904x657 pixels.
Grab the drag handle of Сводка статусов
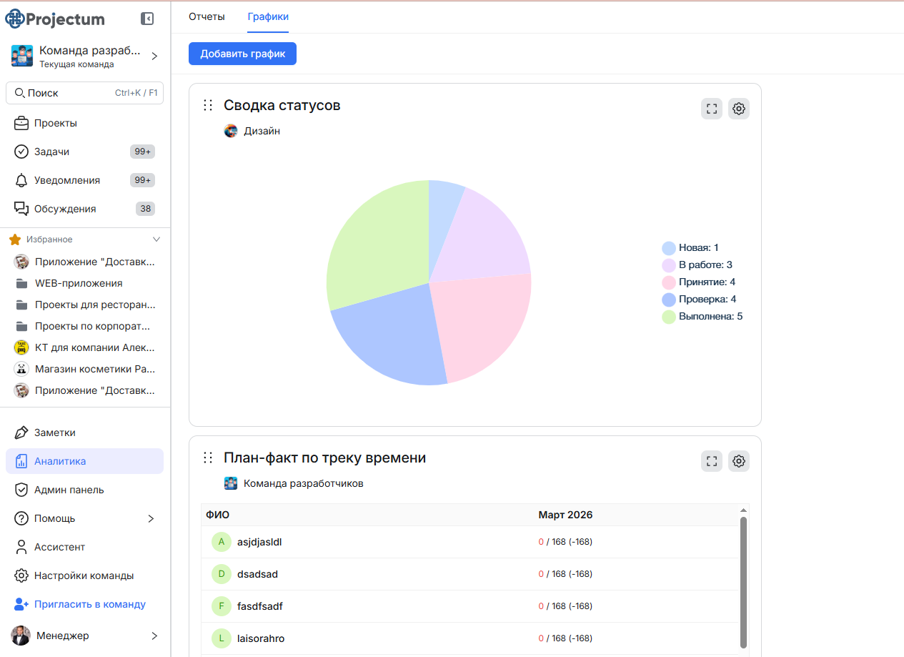click(208, 105)
